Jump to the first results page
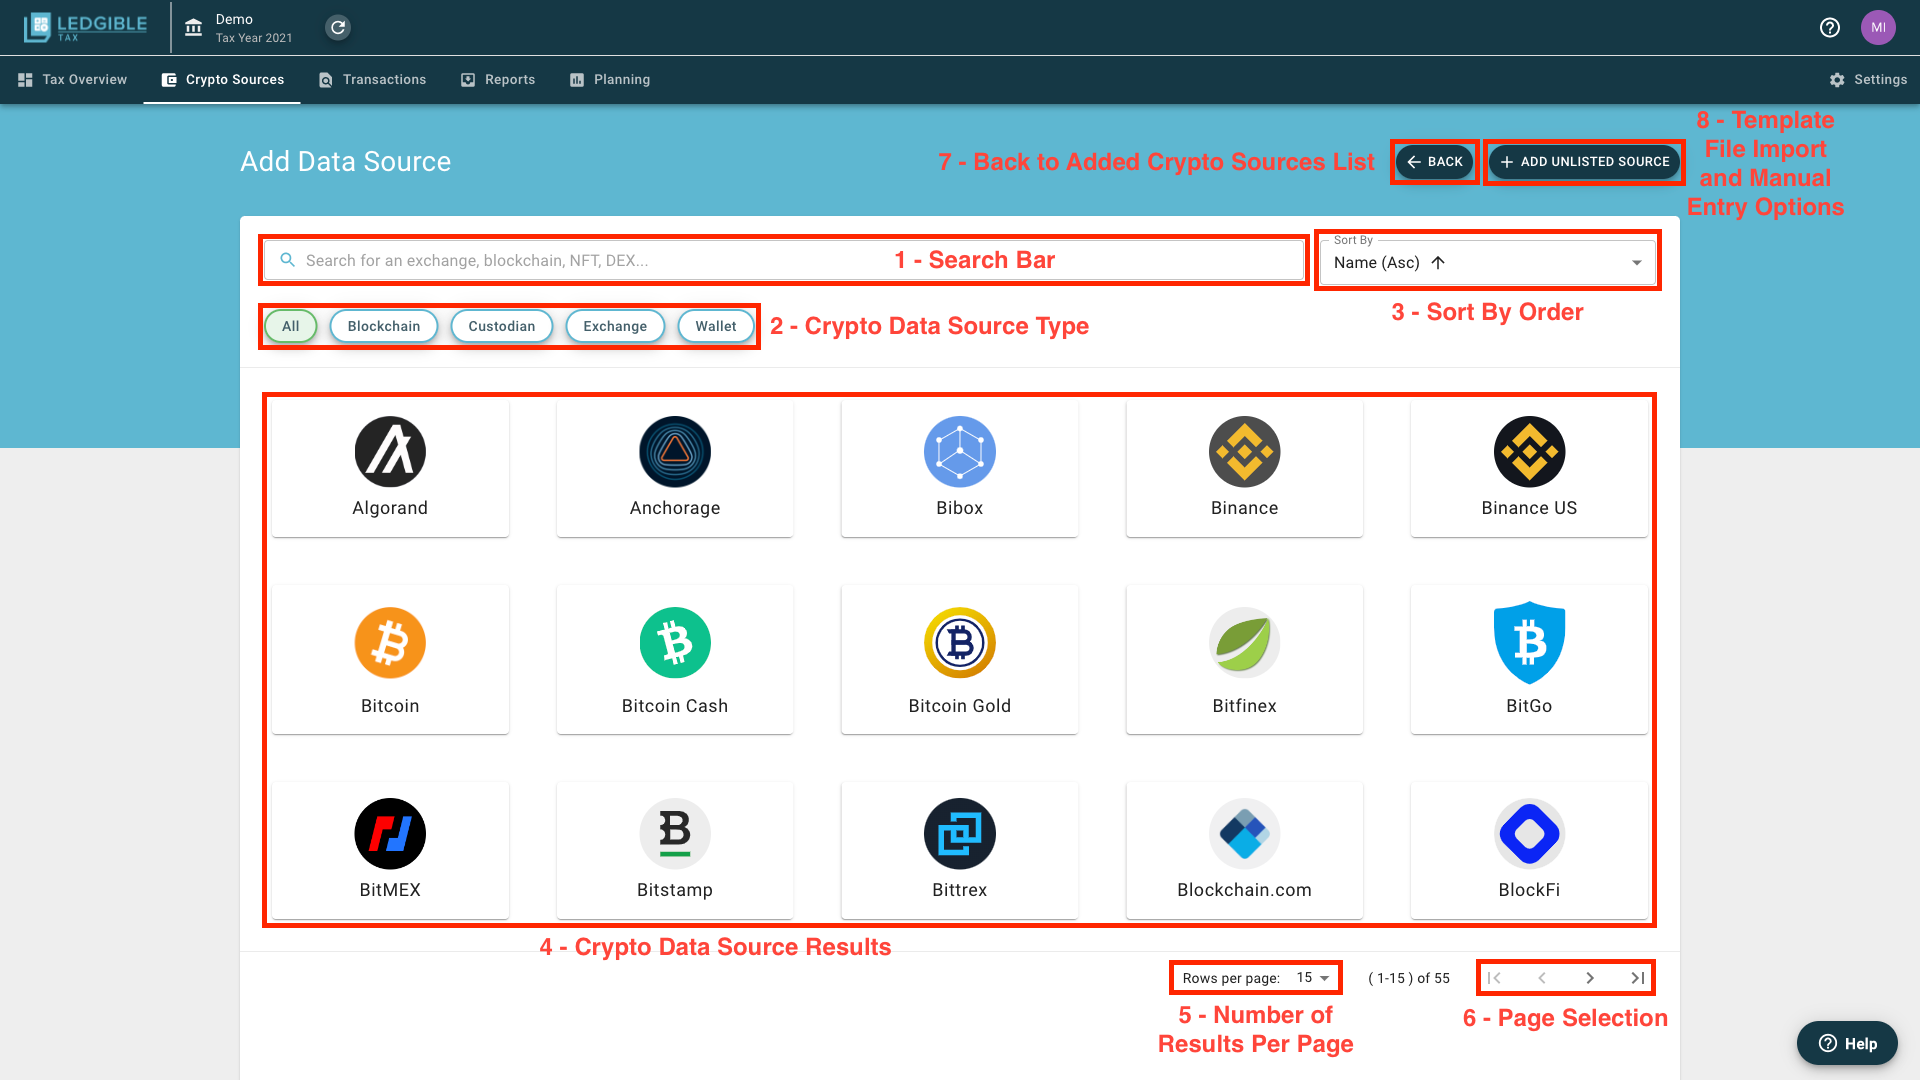Image resolution: width=1920 pixels, height=1080 pixels. tap(1494, 978)
